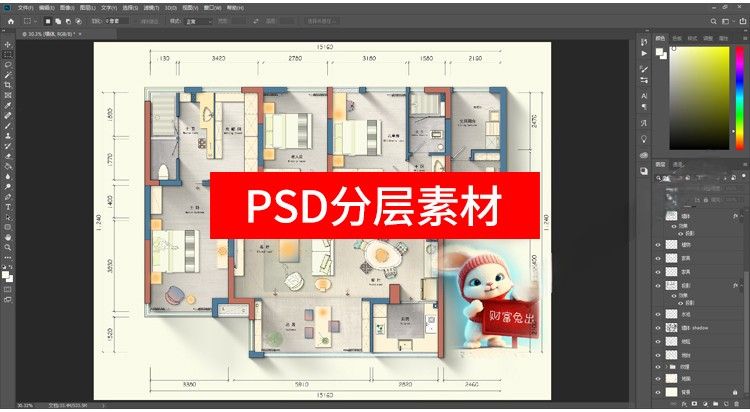Expand the layer group folder chevron
Image resolution: width=750 pixels, height=412 pixels.
(x=666, y=367)
